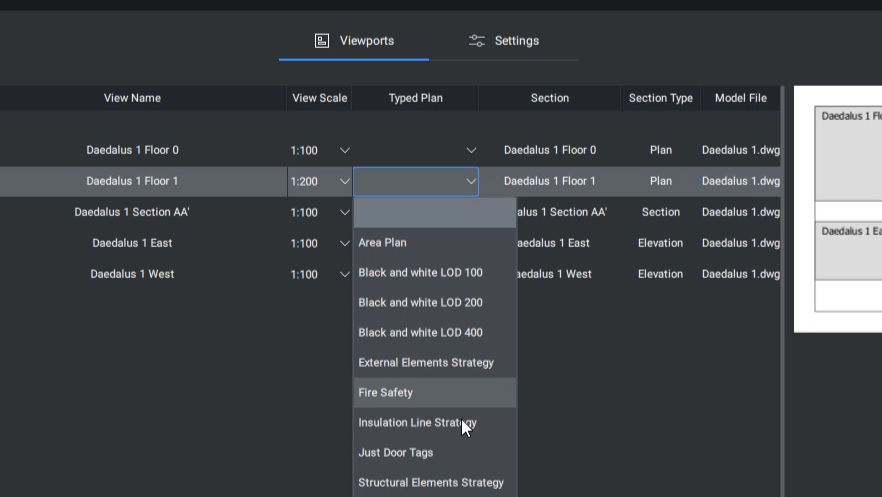Open View Scale dropdown for Floor 1
Viewport: 882px width, 497px height.
coord(345,182)
